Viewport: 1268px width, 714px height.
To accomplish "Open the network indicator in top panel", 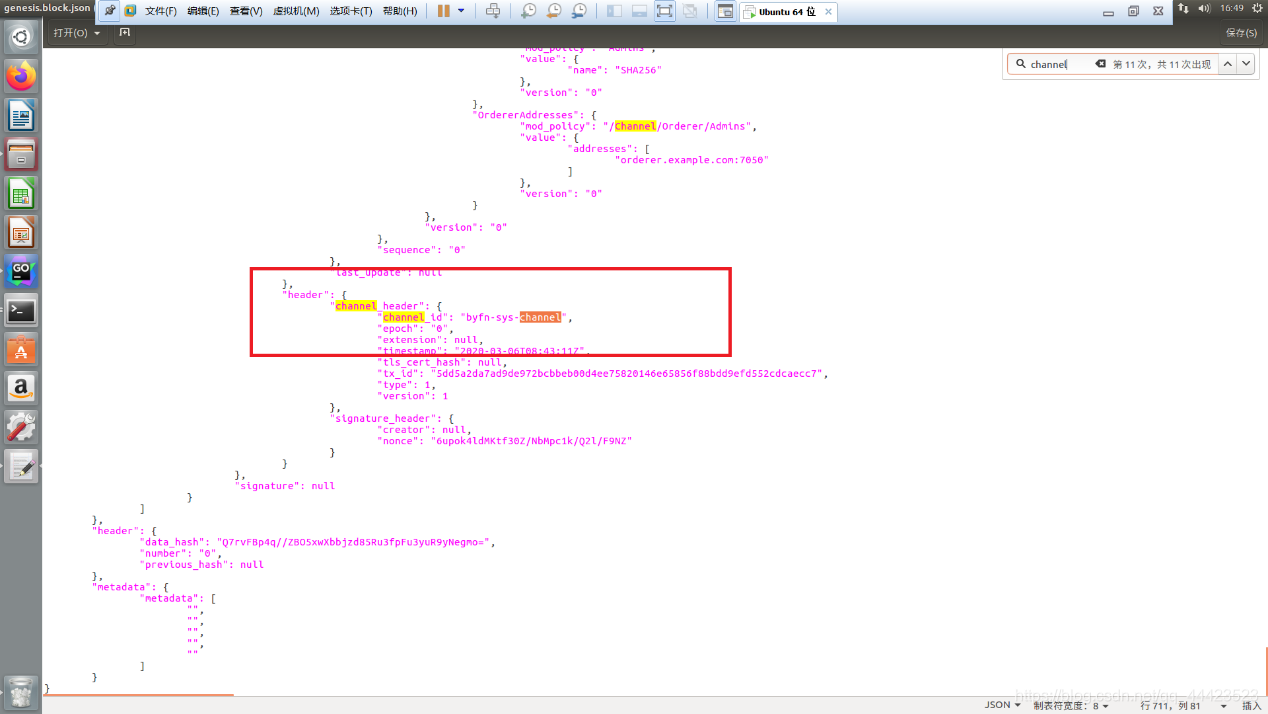I will pos(1184,8).
